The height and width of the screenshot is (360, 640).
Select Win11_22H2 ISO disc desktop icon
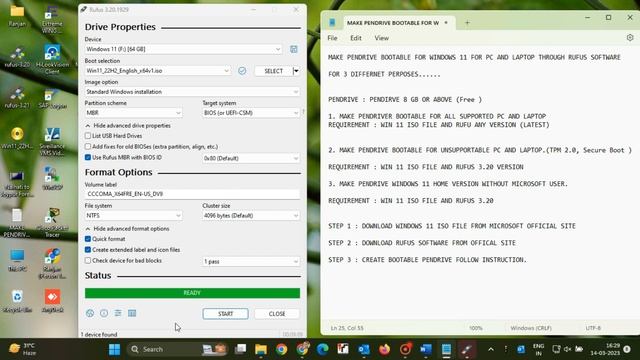click(17, 138)
